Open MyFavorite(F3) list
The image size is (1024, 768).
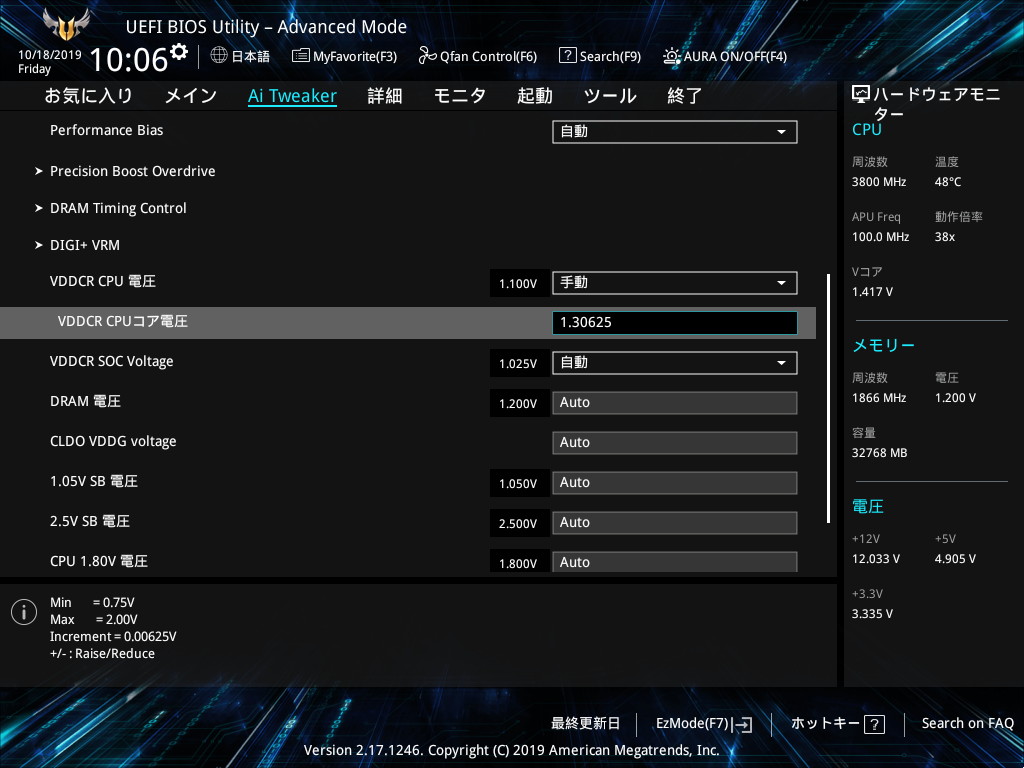344,56
